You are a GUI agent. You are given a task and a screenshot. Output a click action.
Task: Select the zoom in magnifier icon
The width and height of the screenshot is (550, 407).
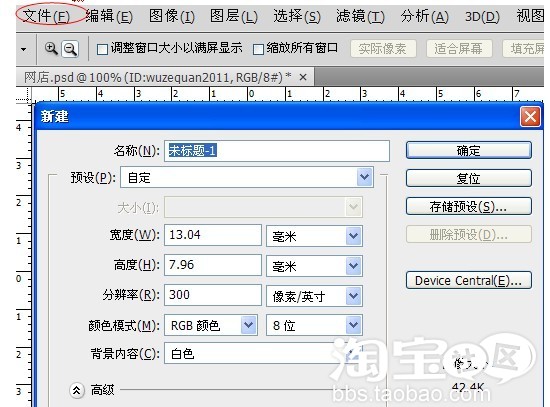coord(51,48)
